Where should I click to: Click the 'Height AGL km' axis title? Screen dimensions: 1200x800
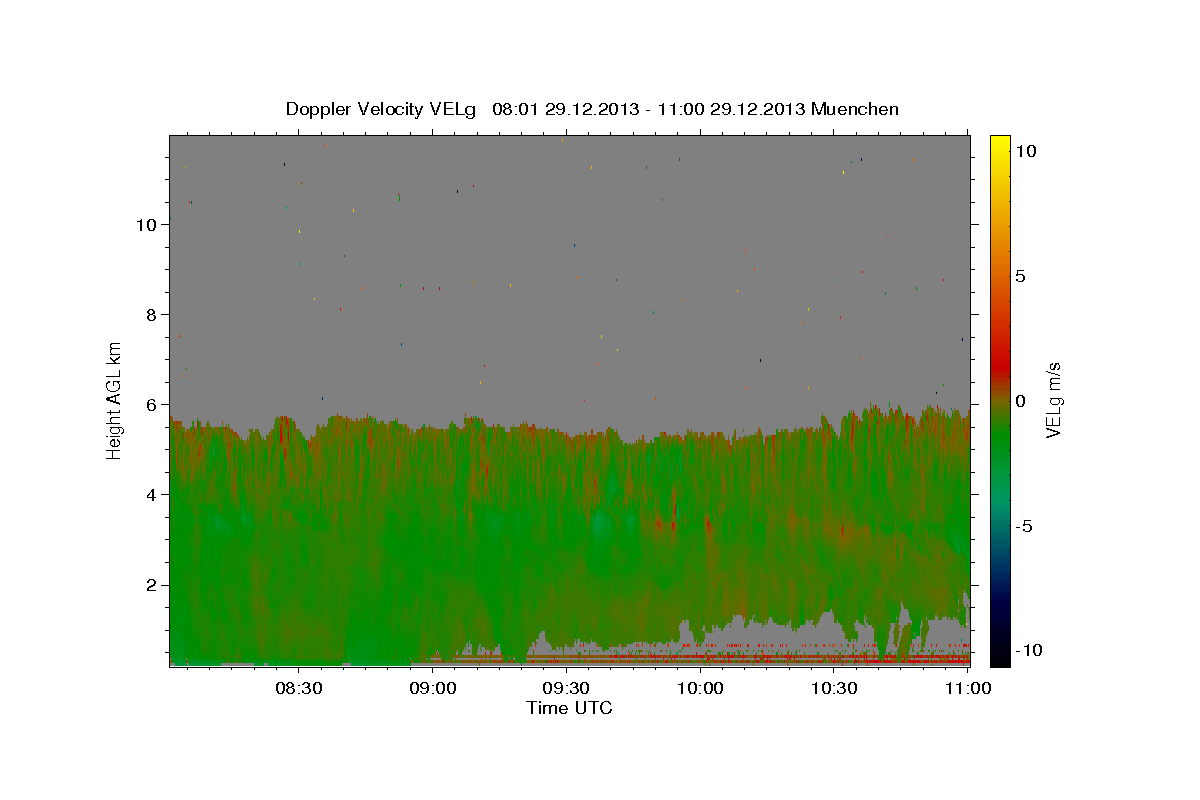(x=115, y=400)
